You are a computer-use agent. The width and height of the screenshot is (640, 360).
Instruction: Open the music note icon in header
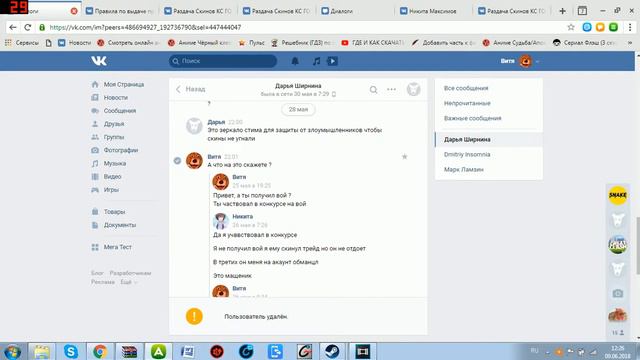(316, 61)
